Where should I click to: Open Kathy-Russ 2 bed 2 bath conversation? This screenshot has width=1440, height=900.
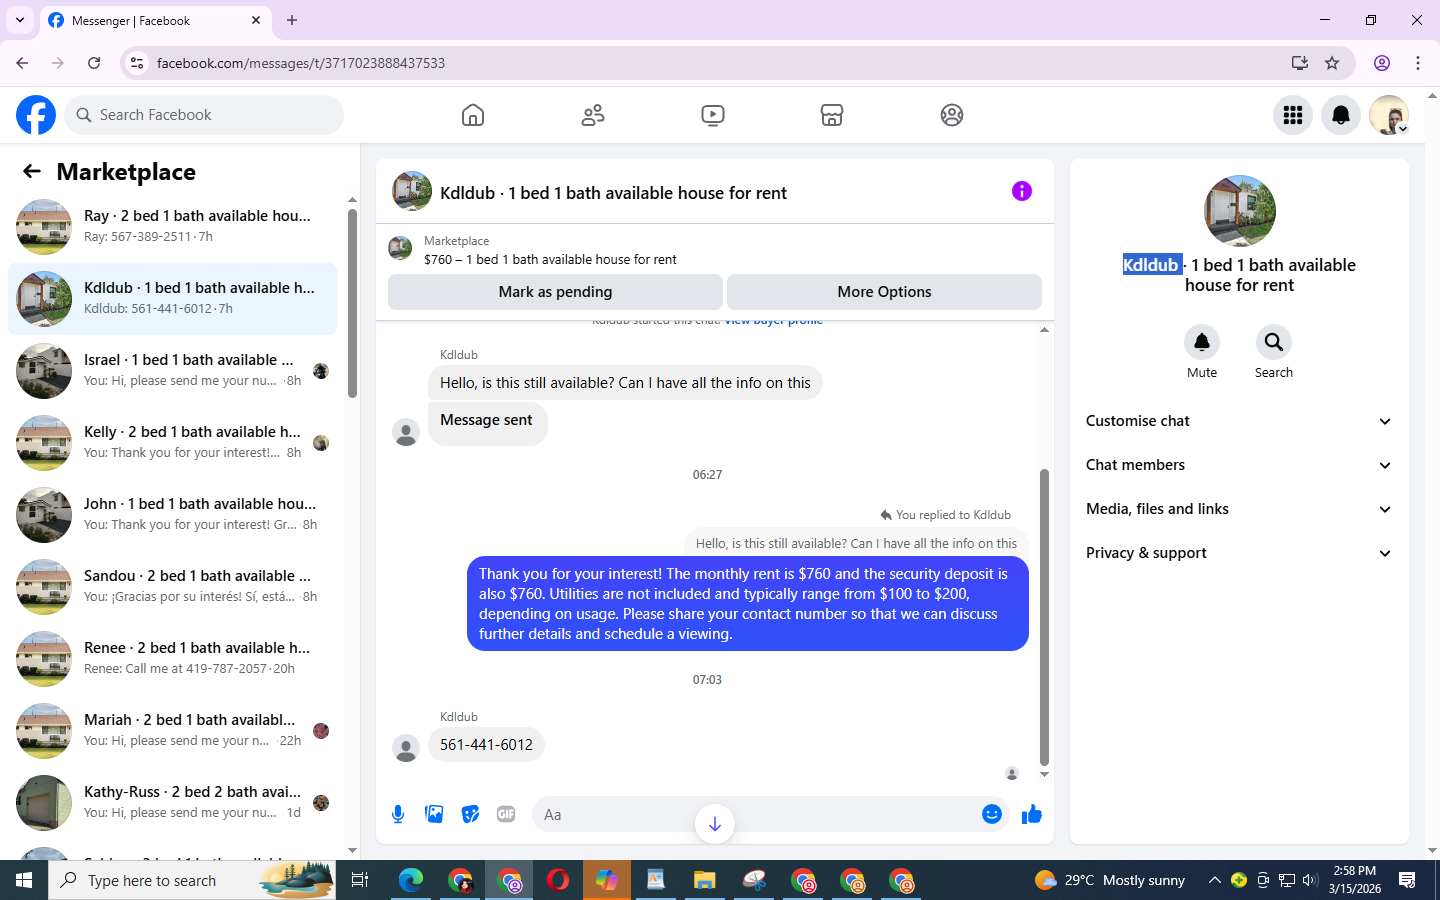pyautogui.click(x=172, y=803)
